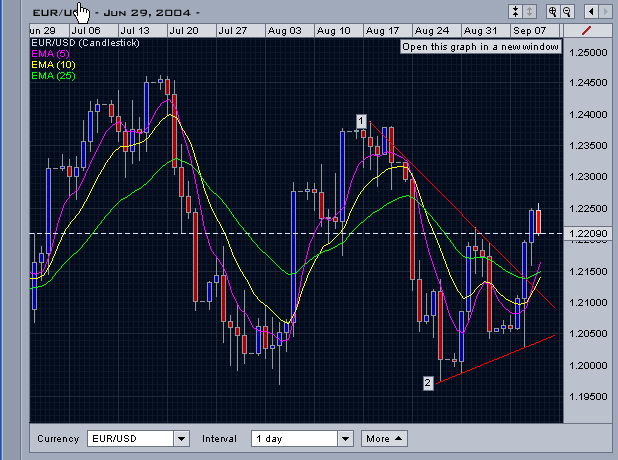The height and width of the screenshot is (460, 618).
Task: Select the red trend line drawing tool
Action: click(x=586, y=30)
